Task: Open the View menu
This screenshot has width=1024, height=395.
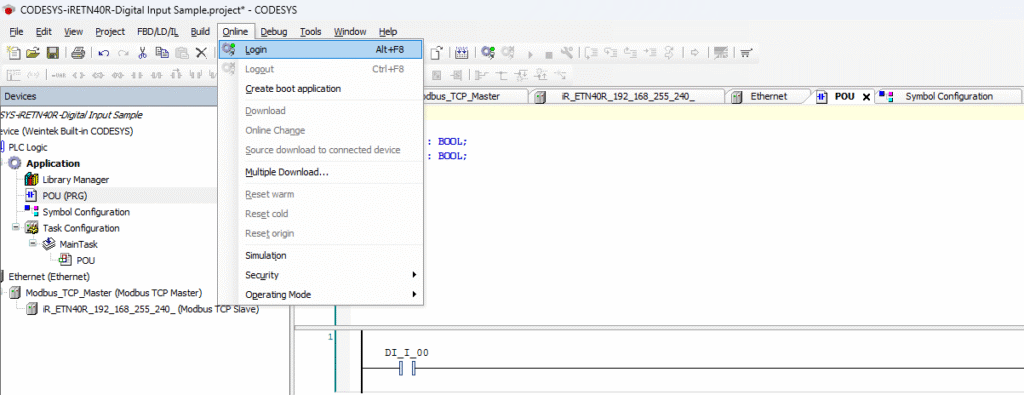Action: [x=73, y=31]
